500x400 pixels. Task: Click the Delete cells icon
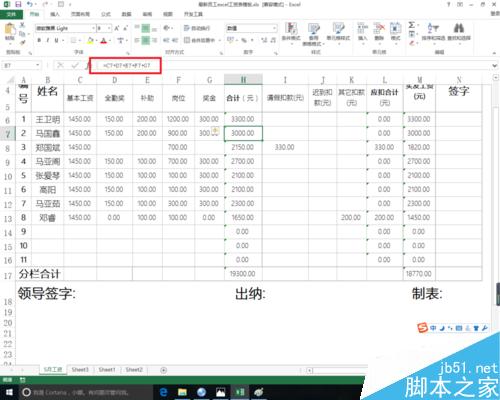(x=379, y=31)
